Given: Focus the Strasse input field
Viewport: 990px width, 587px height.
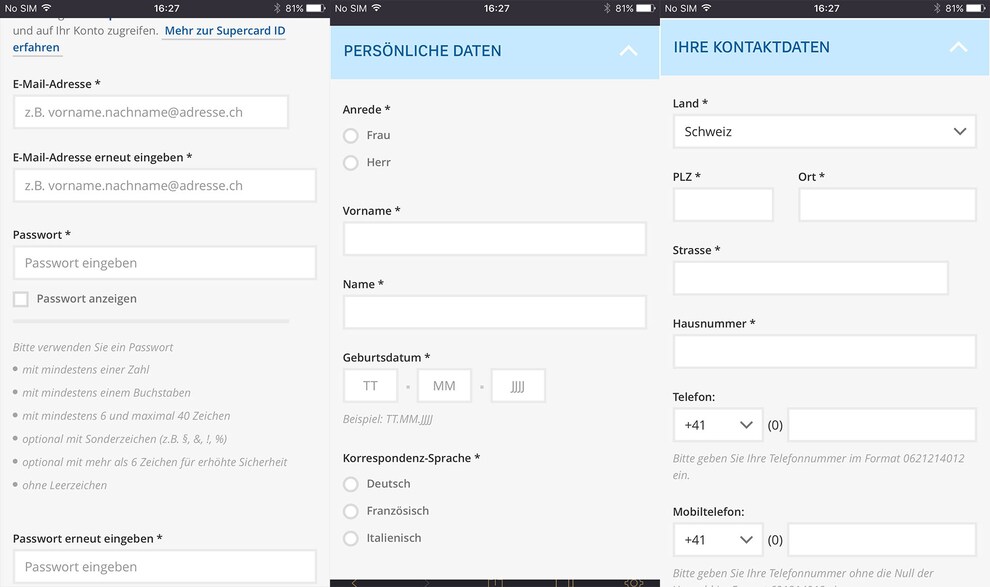Looking at the screenshot, I should point(811,278).
